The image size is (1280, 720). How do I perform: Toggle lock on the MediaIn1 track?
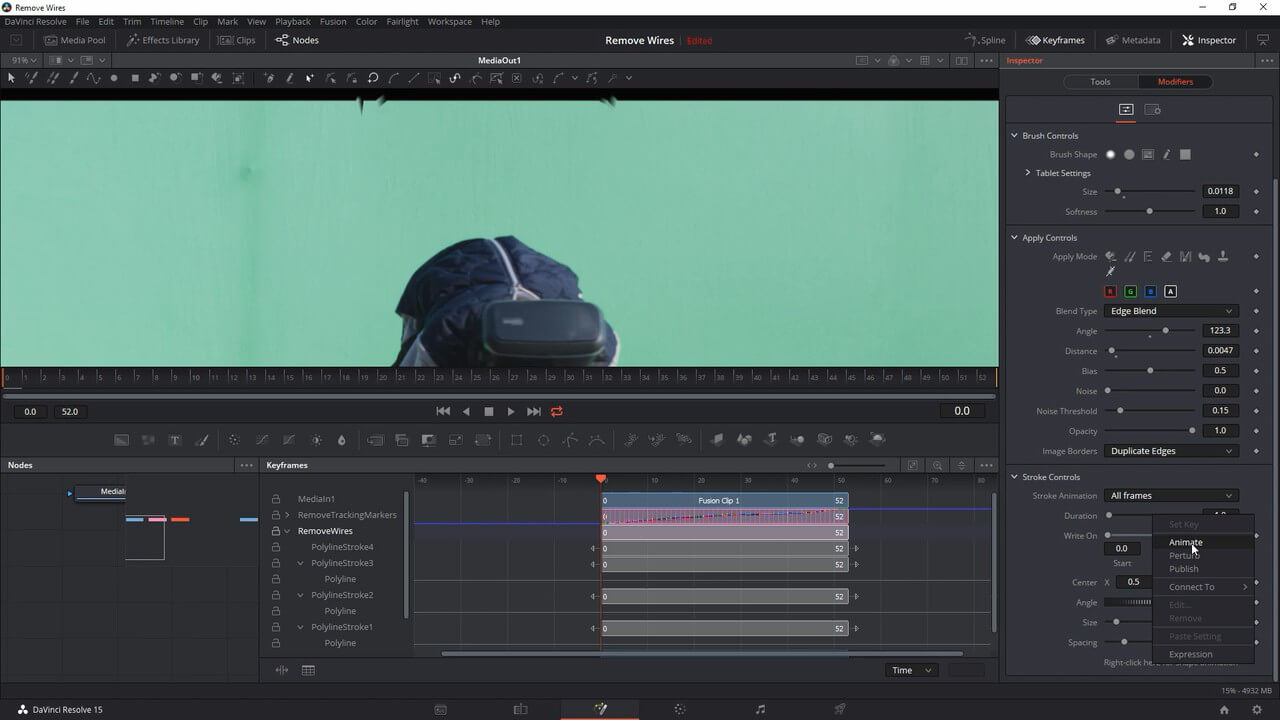[276, 499]
